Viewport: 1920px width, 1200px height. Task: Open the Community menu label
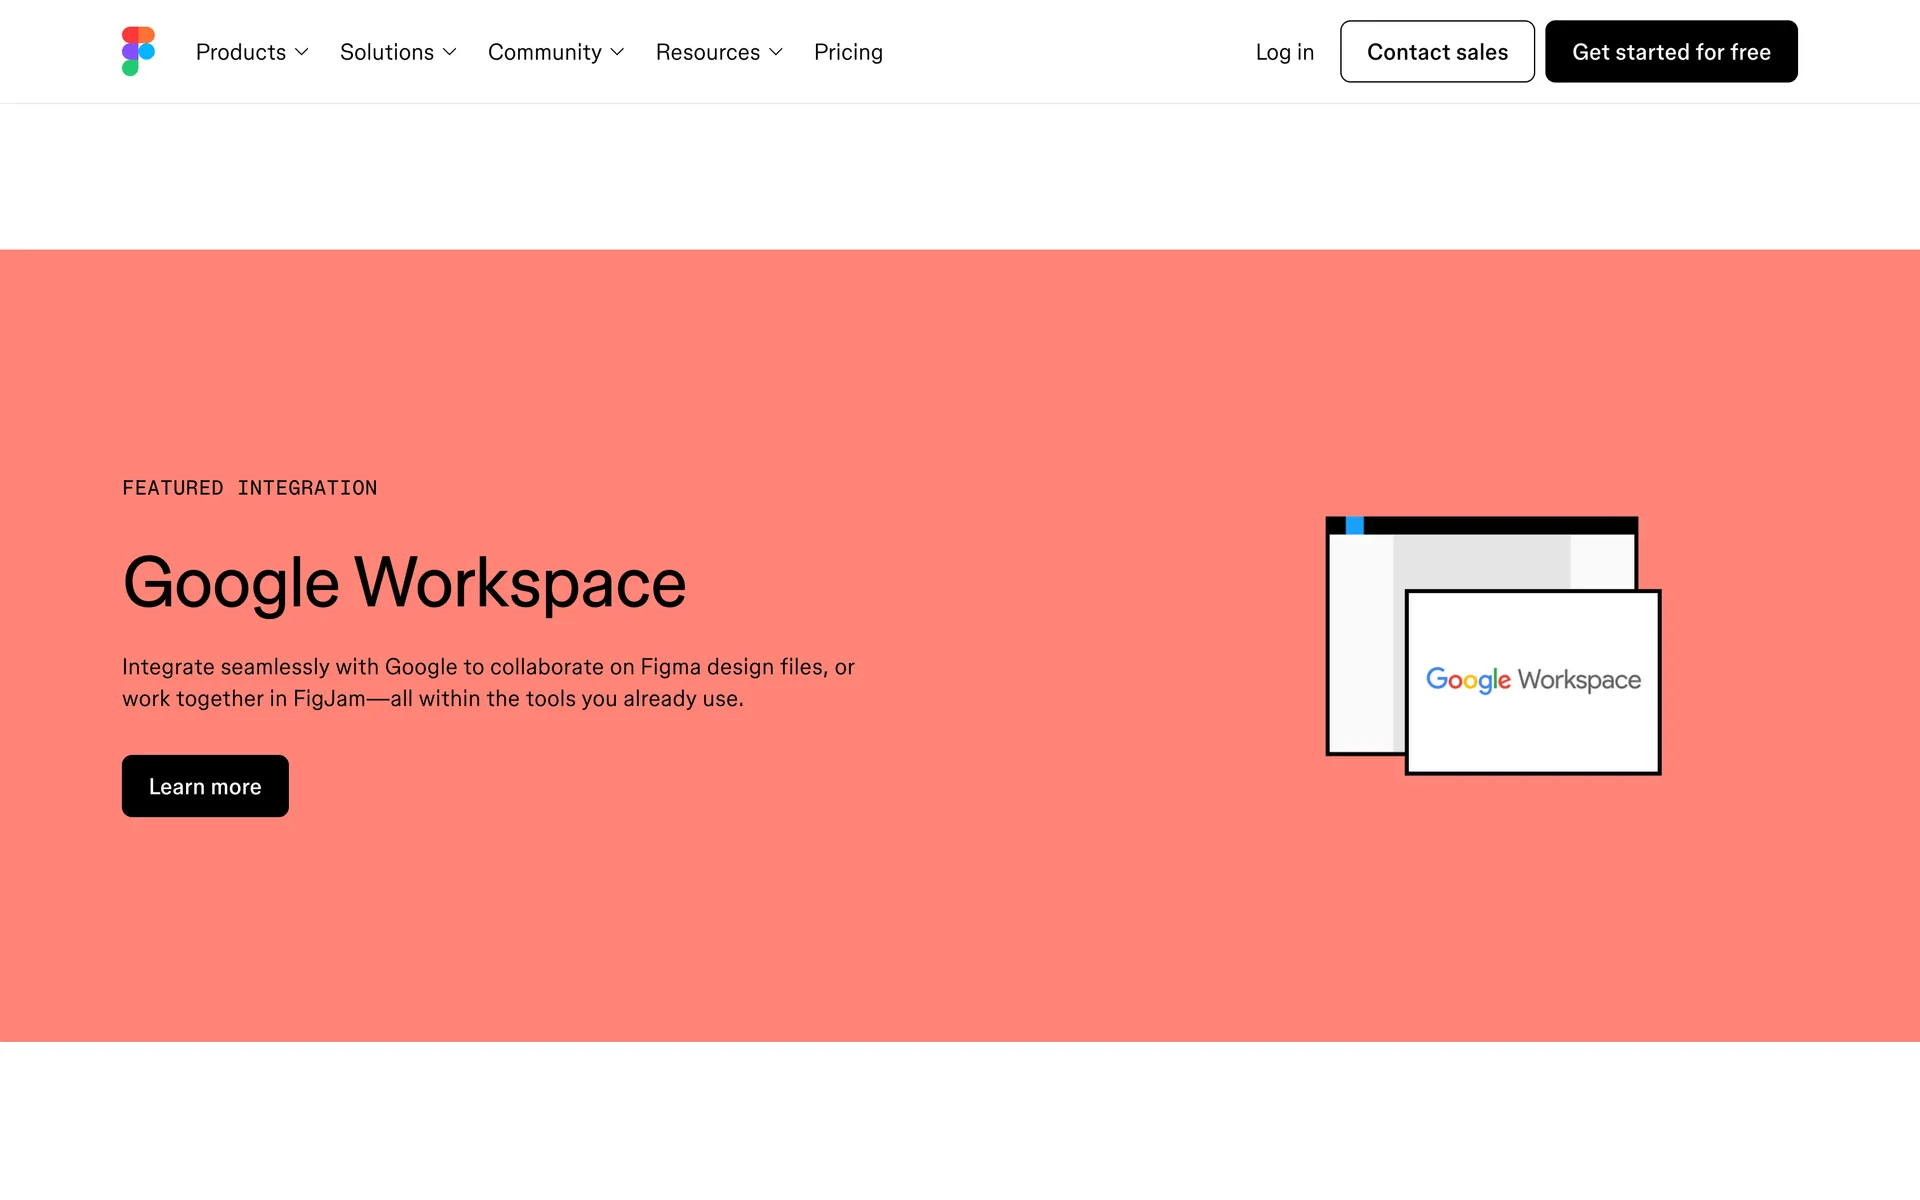click(x=545, y=52)
